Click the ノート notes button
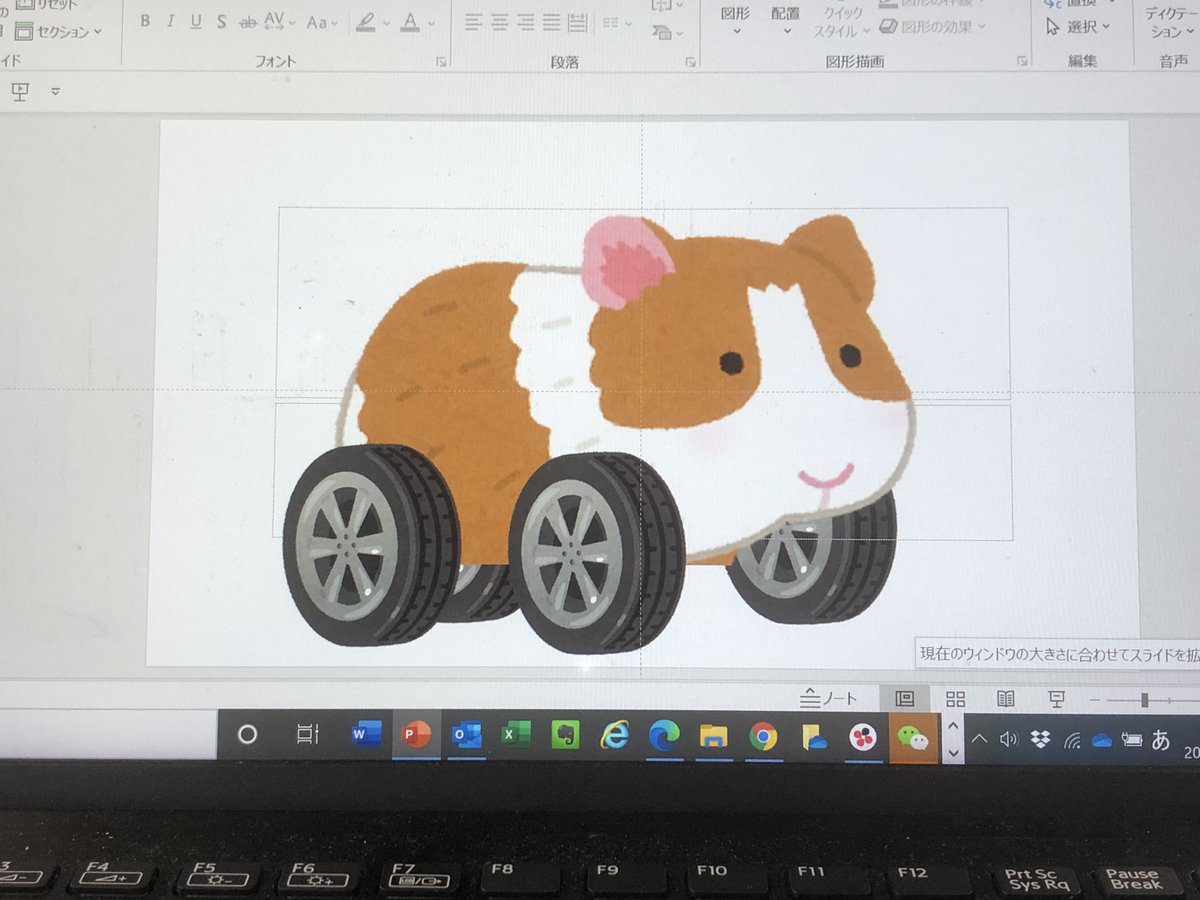Viewport: 1200px width, 900px height. coord(830,698)
